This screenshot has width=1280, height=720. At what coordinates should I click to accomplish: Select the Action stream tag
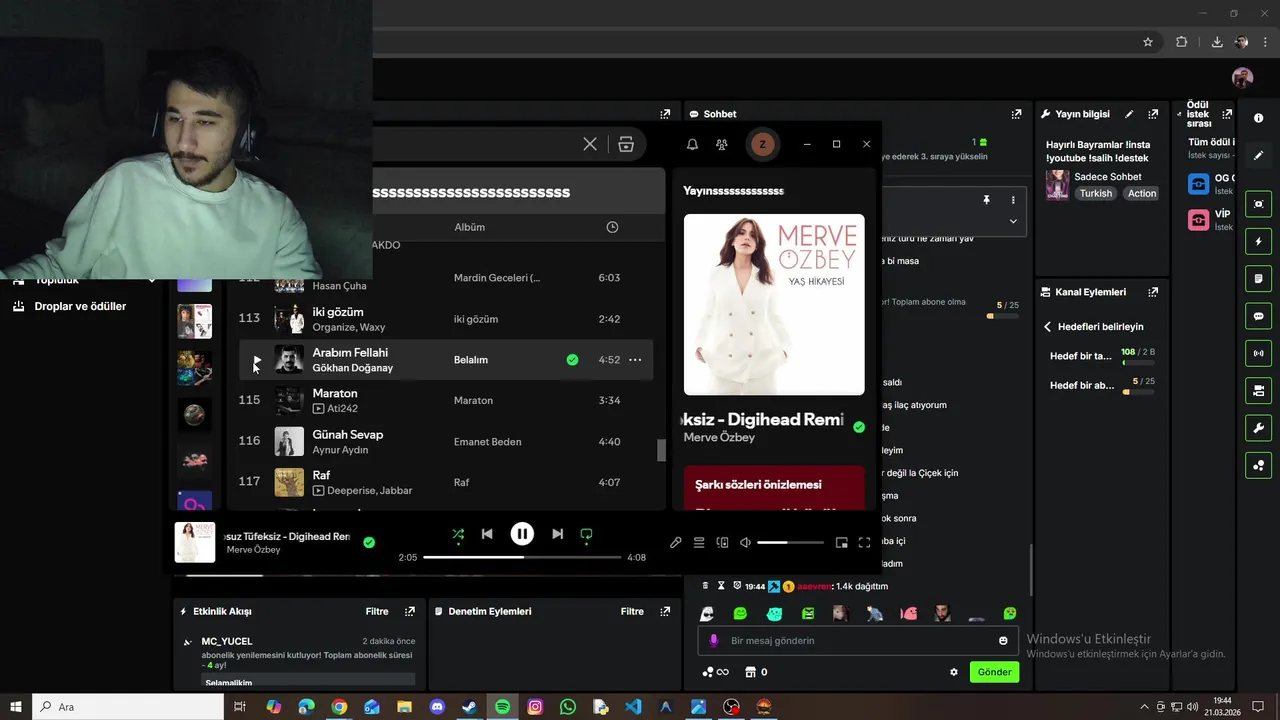(1142, 194)
